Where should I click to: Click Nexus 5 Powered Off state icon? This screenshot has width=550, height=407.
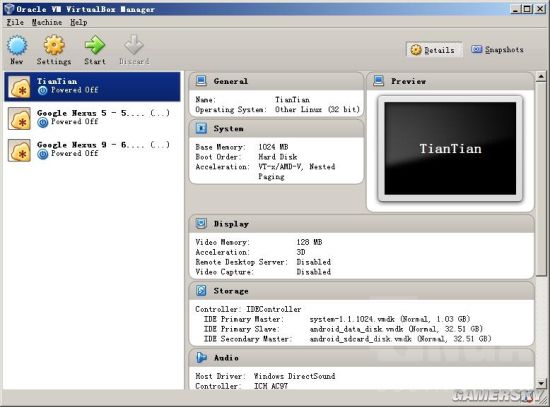pyautogui.click(x=42, y=122)
